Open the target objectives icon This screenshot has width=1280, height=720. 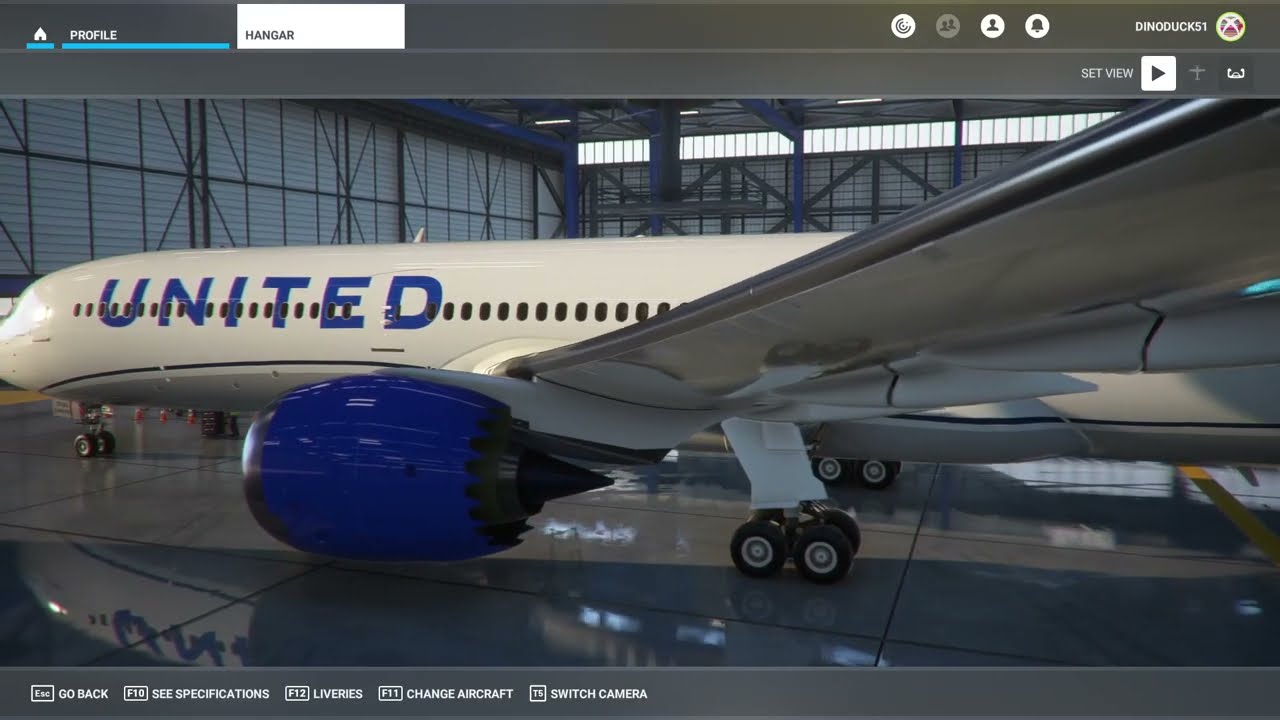pos(903,26)
